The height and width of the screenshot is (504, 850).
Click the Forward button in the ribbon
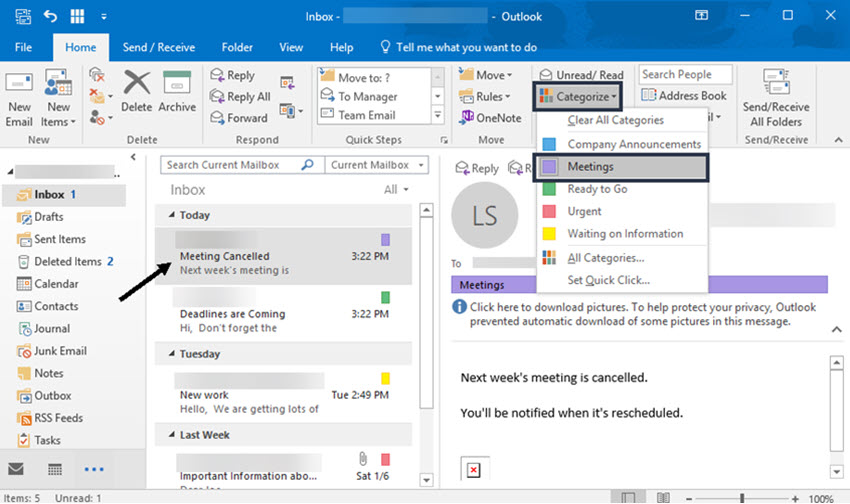[239, 118]
